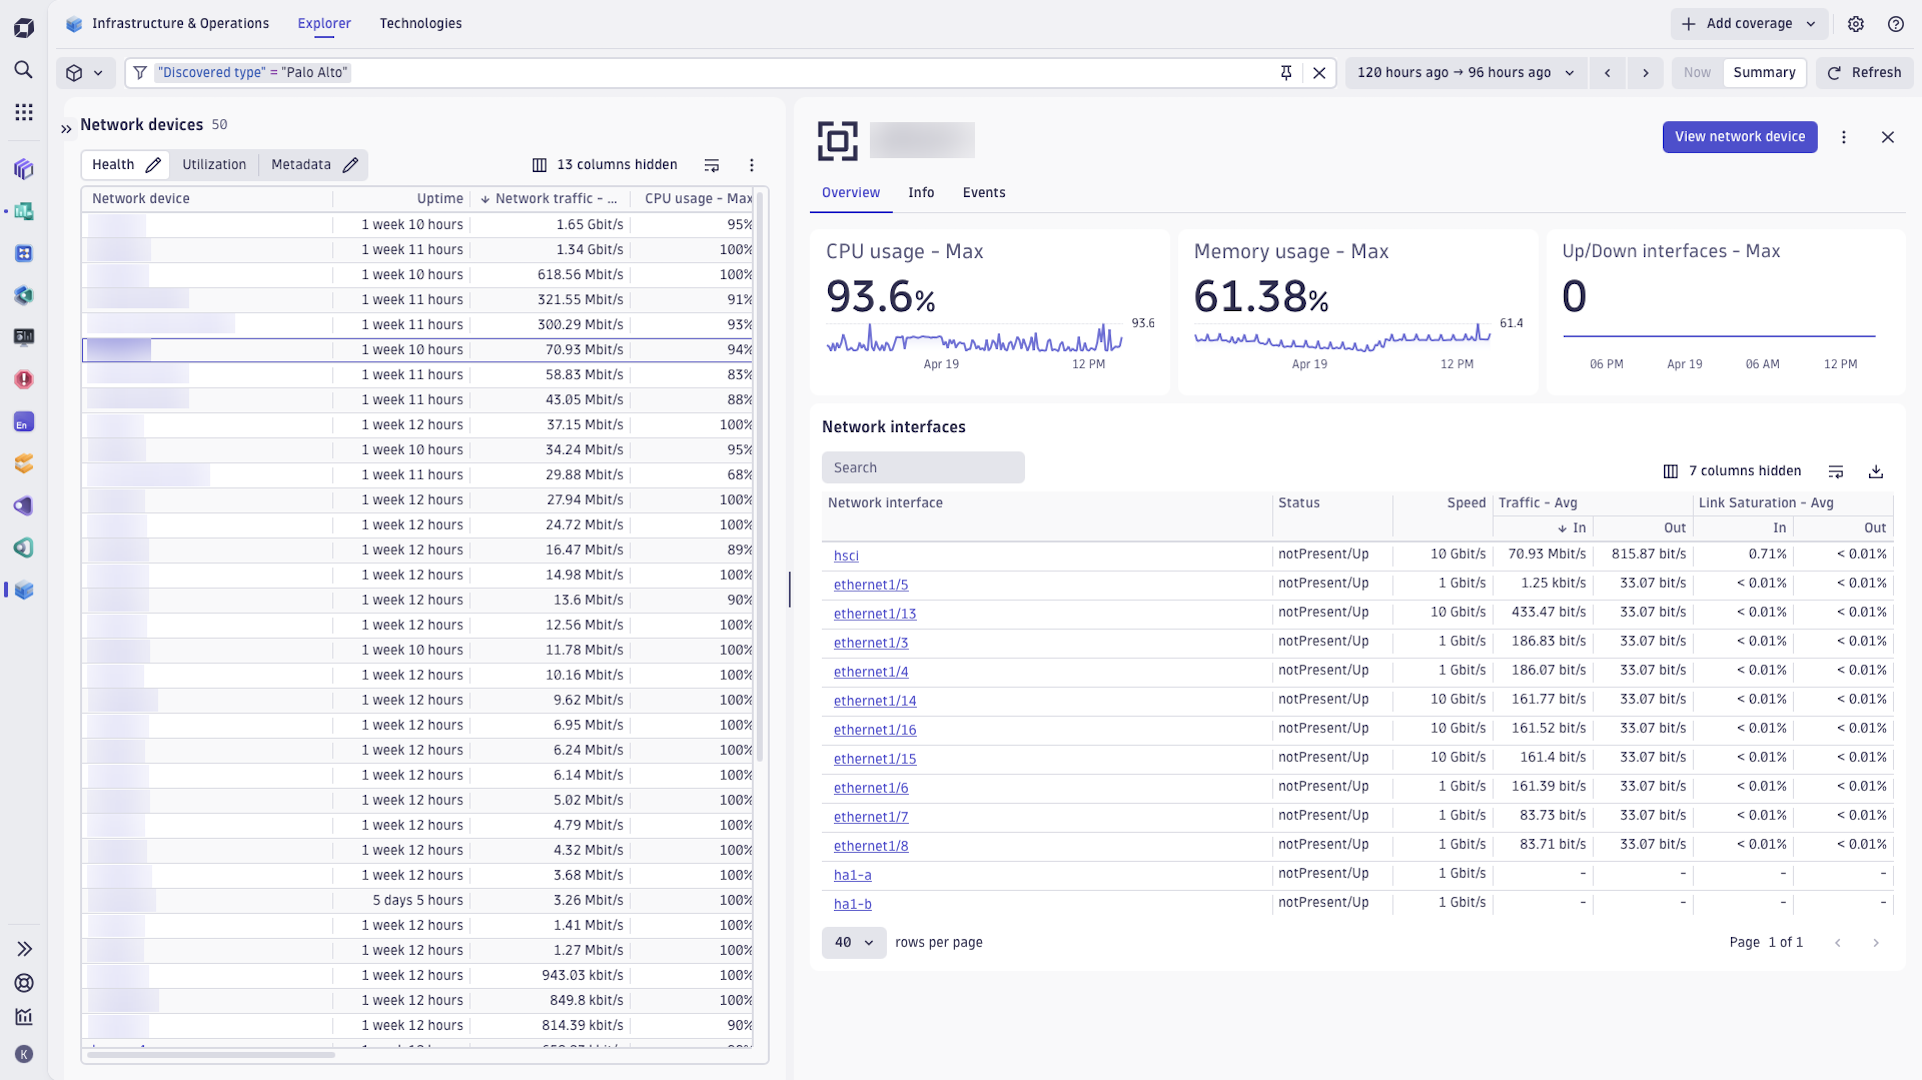
Task: Open network devices table more options
Action: click(x=751, y=165)
